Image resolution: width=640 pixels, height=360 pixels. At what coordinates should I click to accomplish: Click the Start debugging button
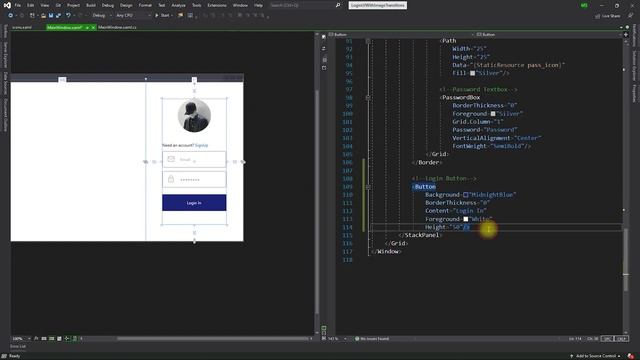[162, 16]
